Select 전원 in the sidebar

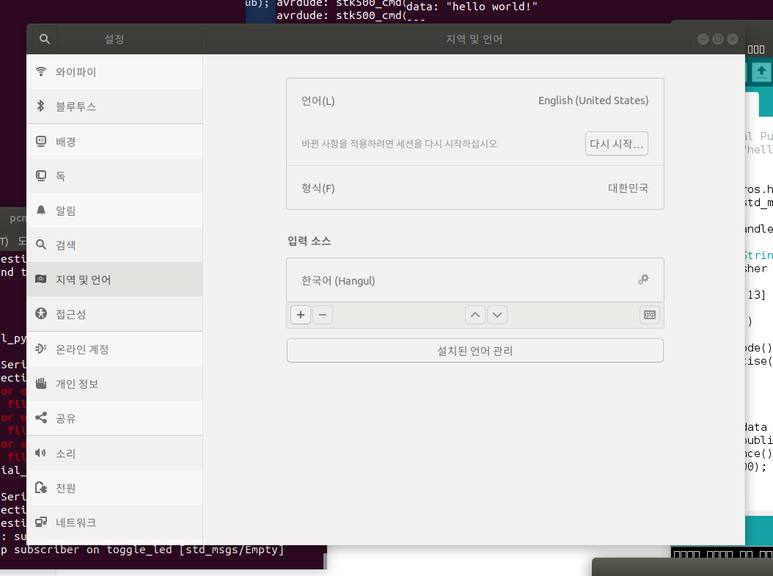click(x=114, y=488)
